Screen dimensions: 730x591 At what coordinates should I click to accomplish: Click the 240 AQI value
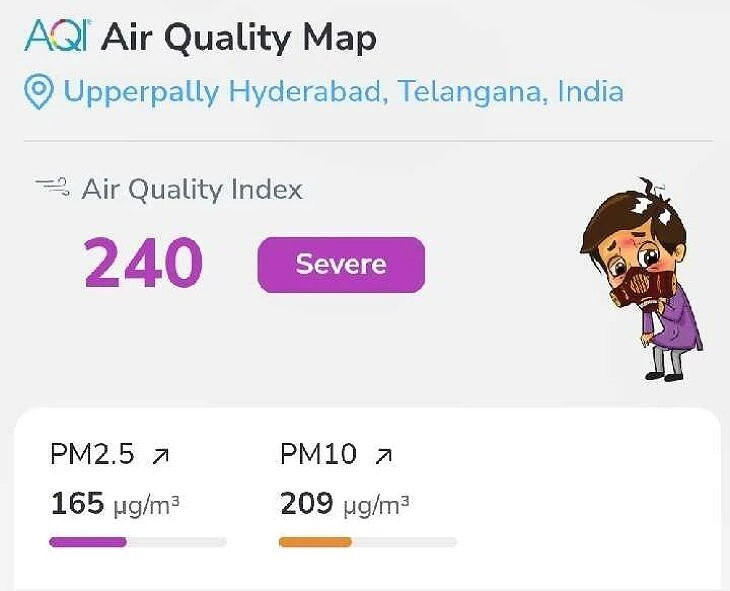pyautogui.click(x=143, y=264)
